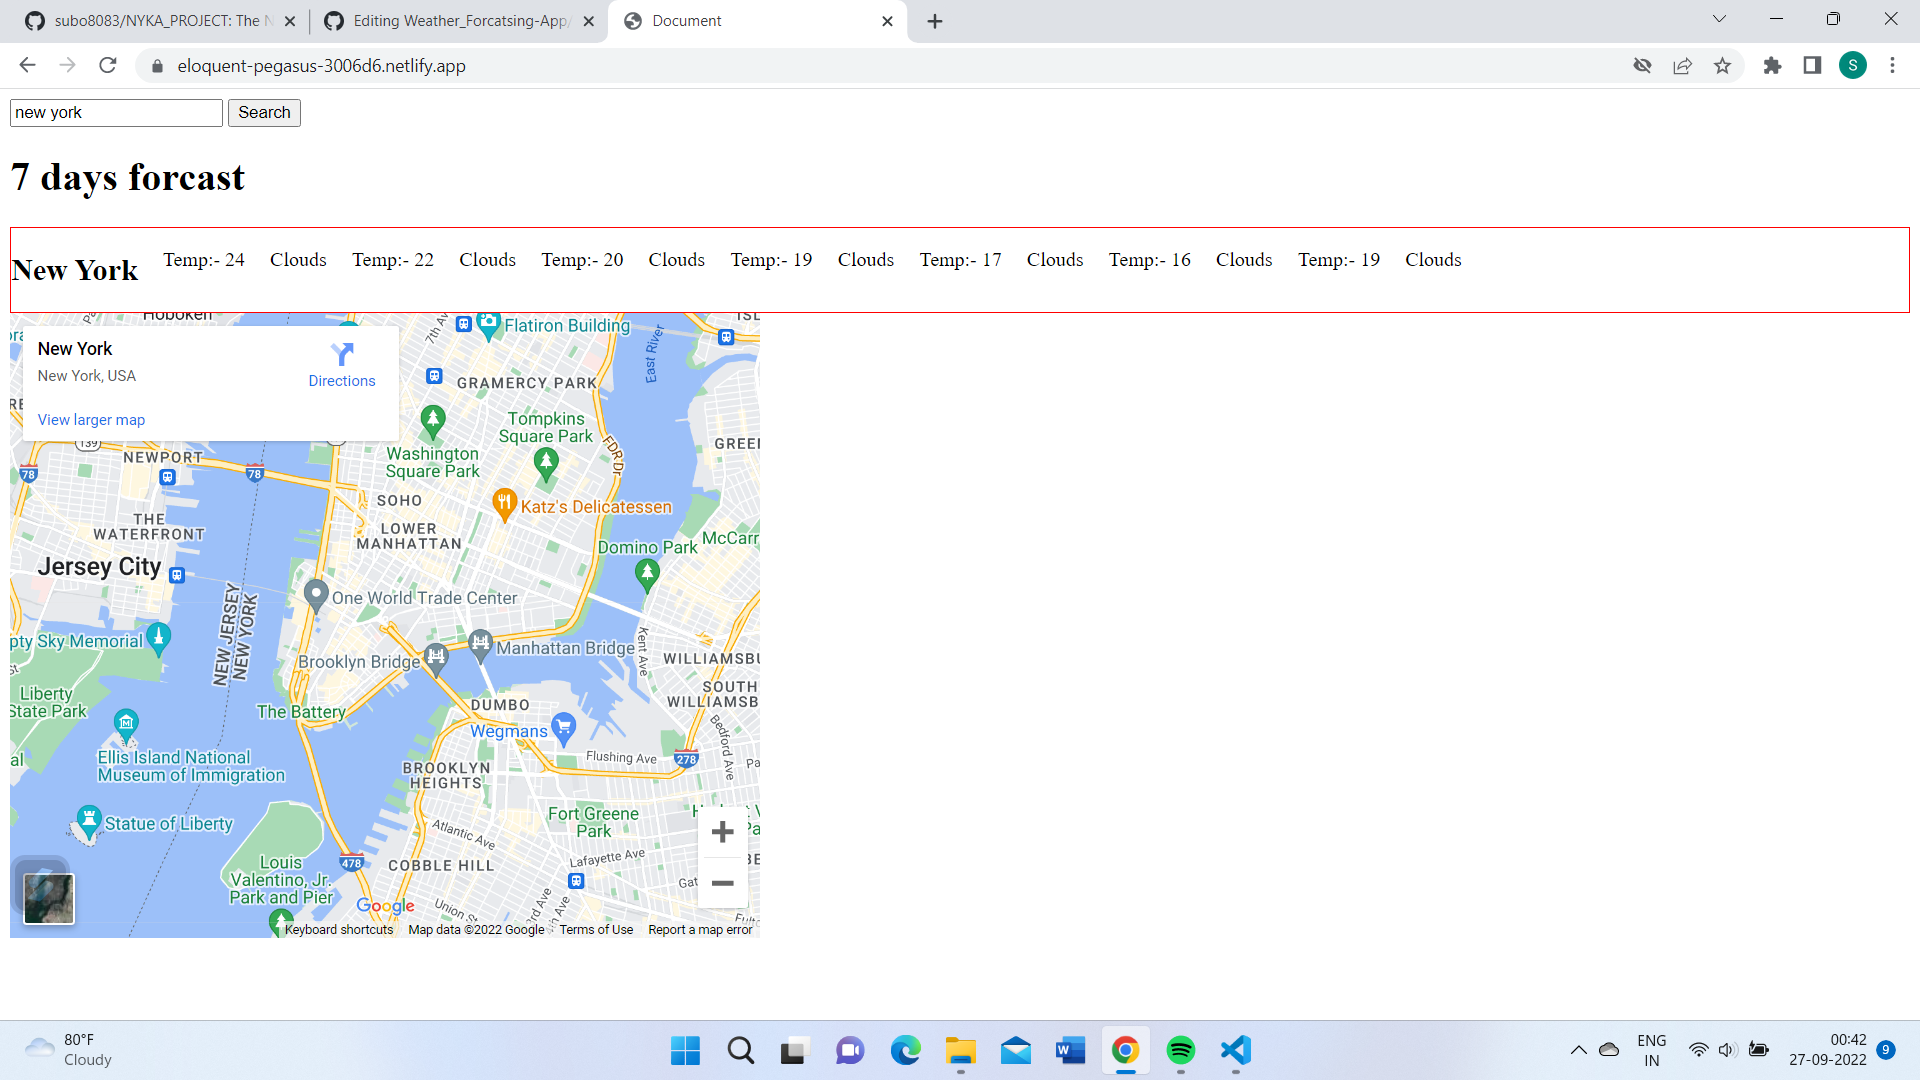Zoom in on the map with plus icon
The width and height of the screenshot is (1920, 1080).
click(722, 831)
